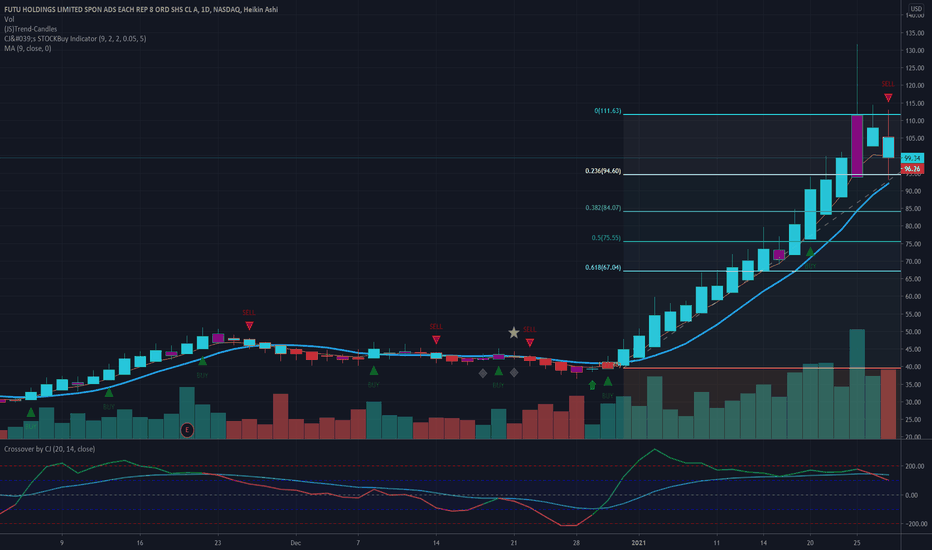932x550 pixels.
Task: Click the green up arrow near Dec 29
Action: coord(592,385)
